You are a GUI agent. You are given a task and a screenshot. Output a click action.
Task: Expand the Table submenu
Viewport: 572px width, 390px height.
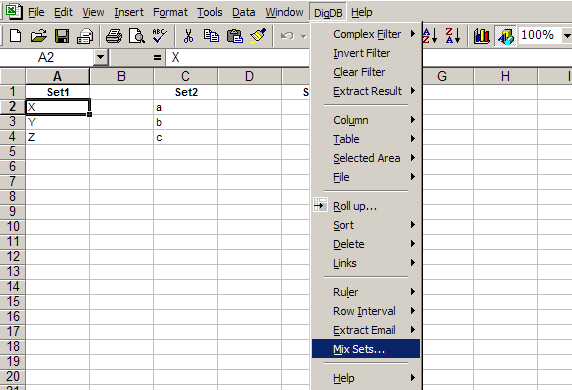[366, 139]
